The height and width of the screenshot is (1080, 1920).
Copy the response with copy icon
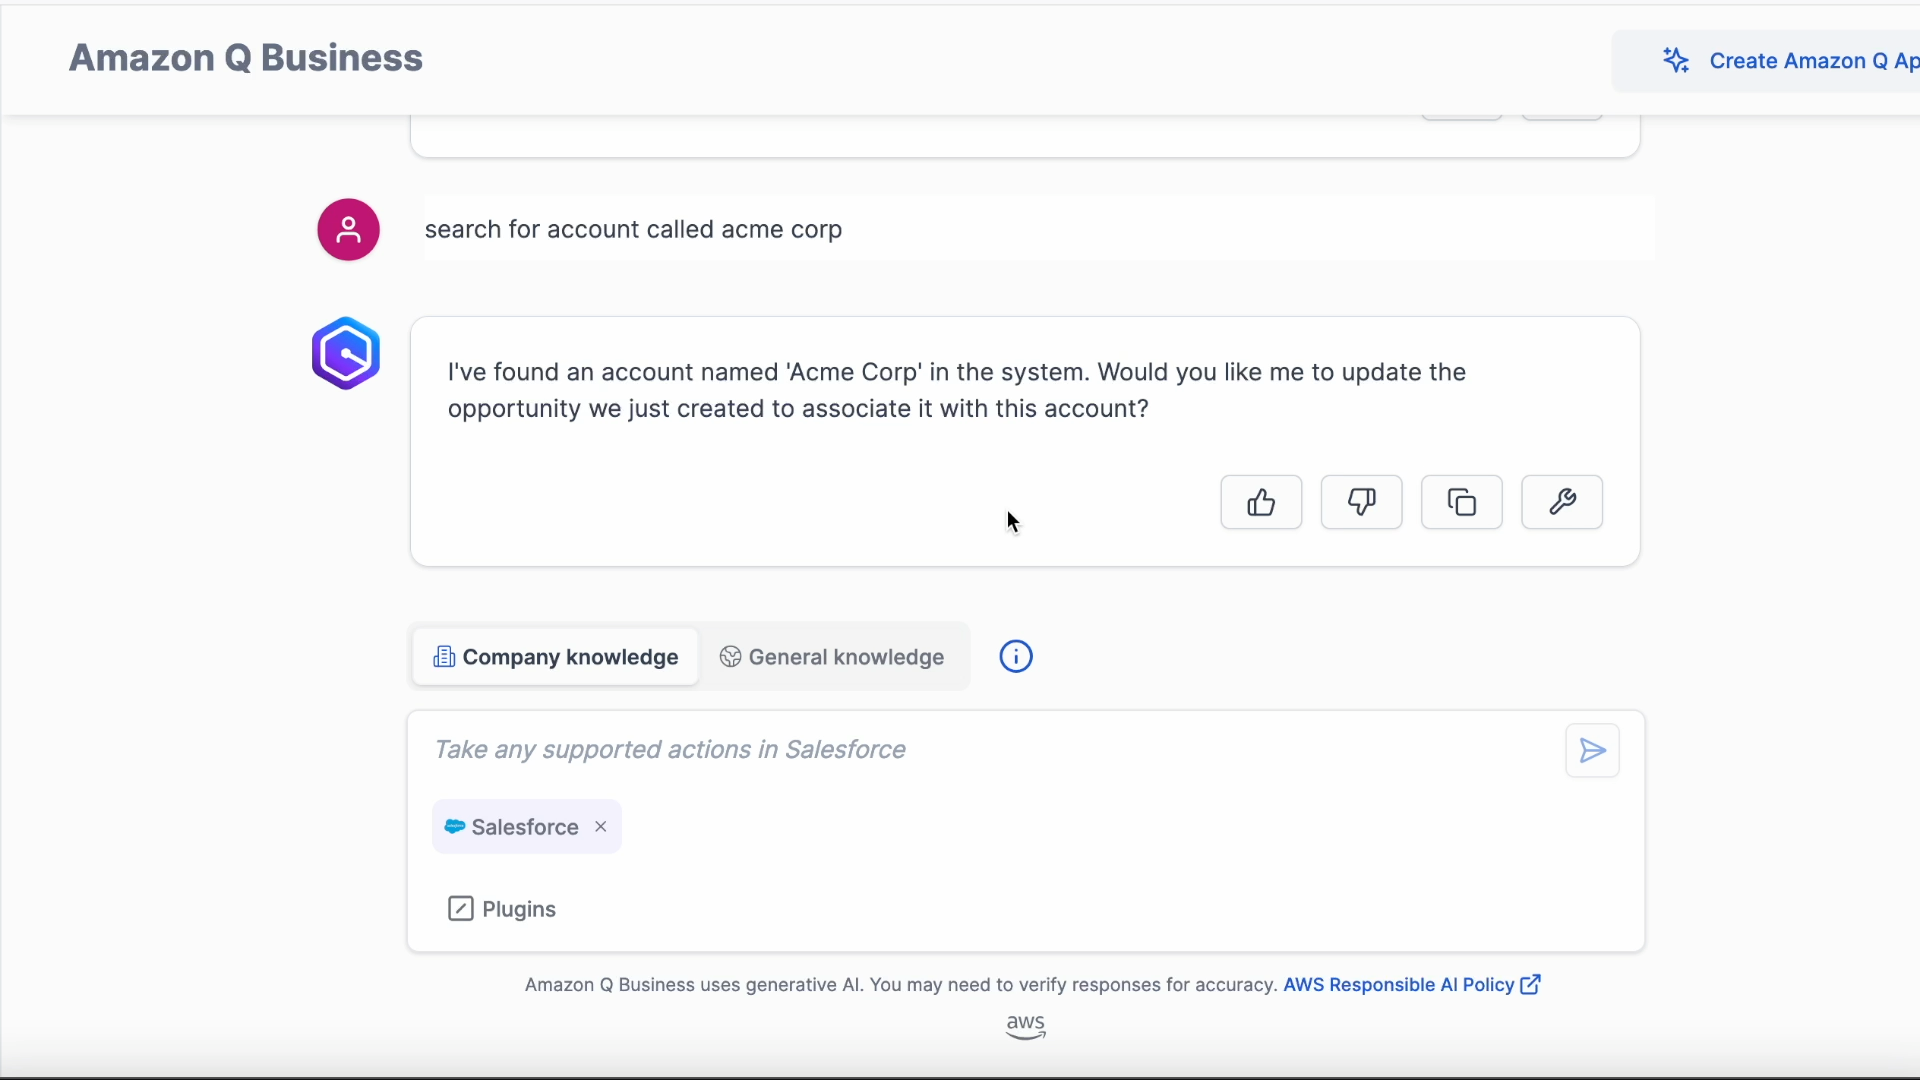coord(1461,502)
